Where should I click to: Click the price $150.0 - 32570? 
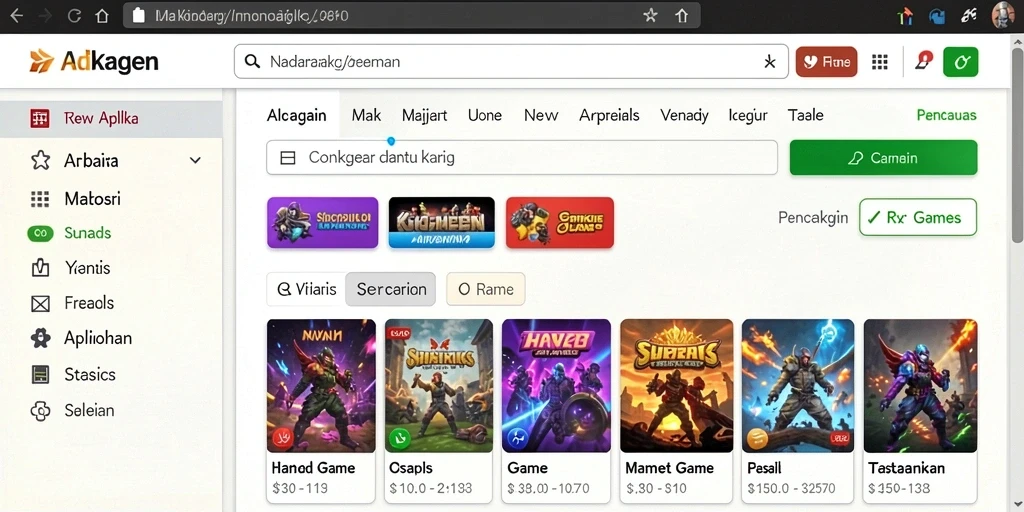[x=792, y=488]
